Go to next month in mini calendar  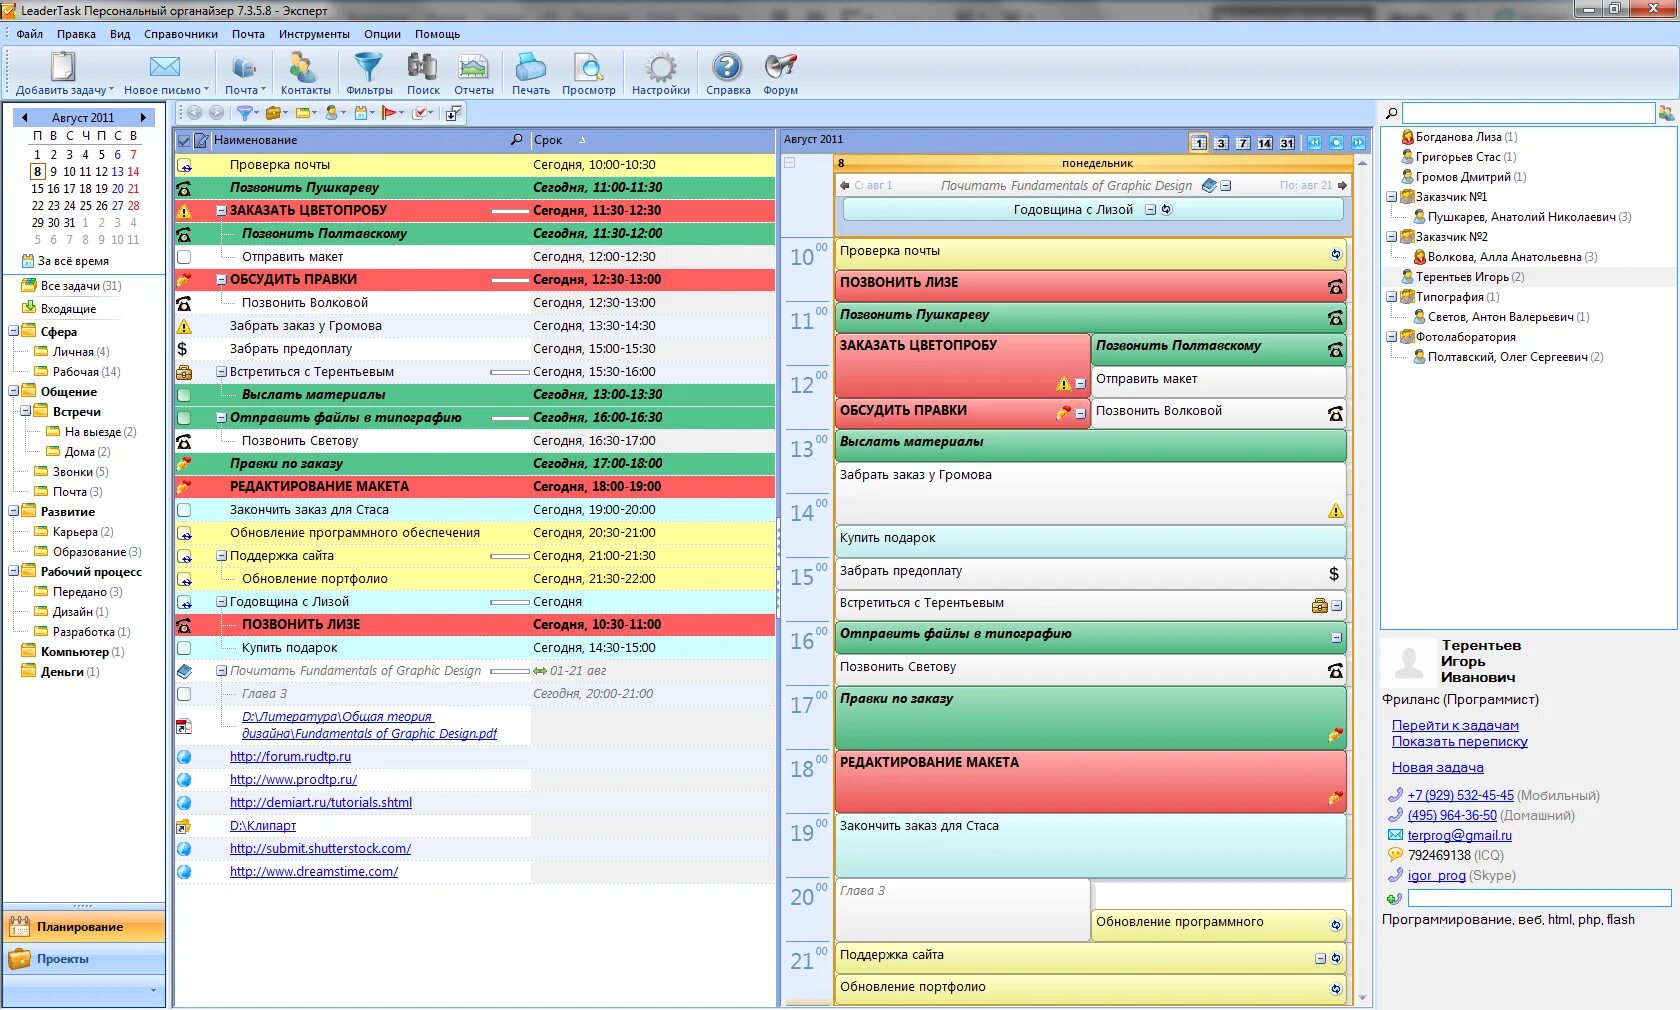pos(143,117)
